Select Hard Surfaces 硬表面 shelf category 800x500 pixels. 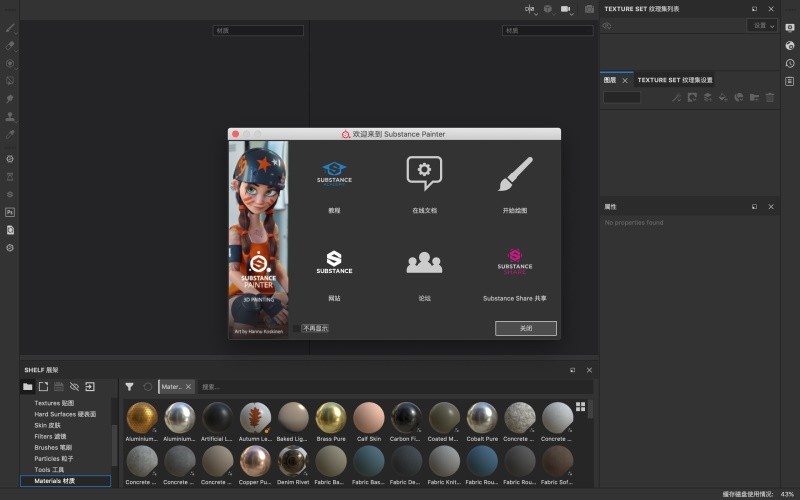click(x=65, y=414)
